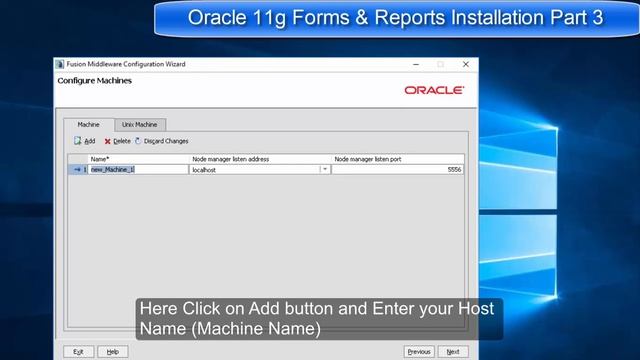Click the Help button
Image resolution: width=640 pixels, height=360 pixels.
click(x=113, y=351)
